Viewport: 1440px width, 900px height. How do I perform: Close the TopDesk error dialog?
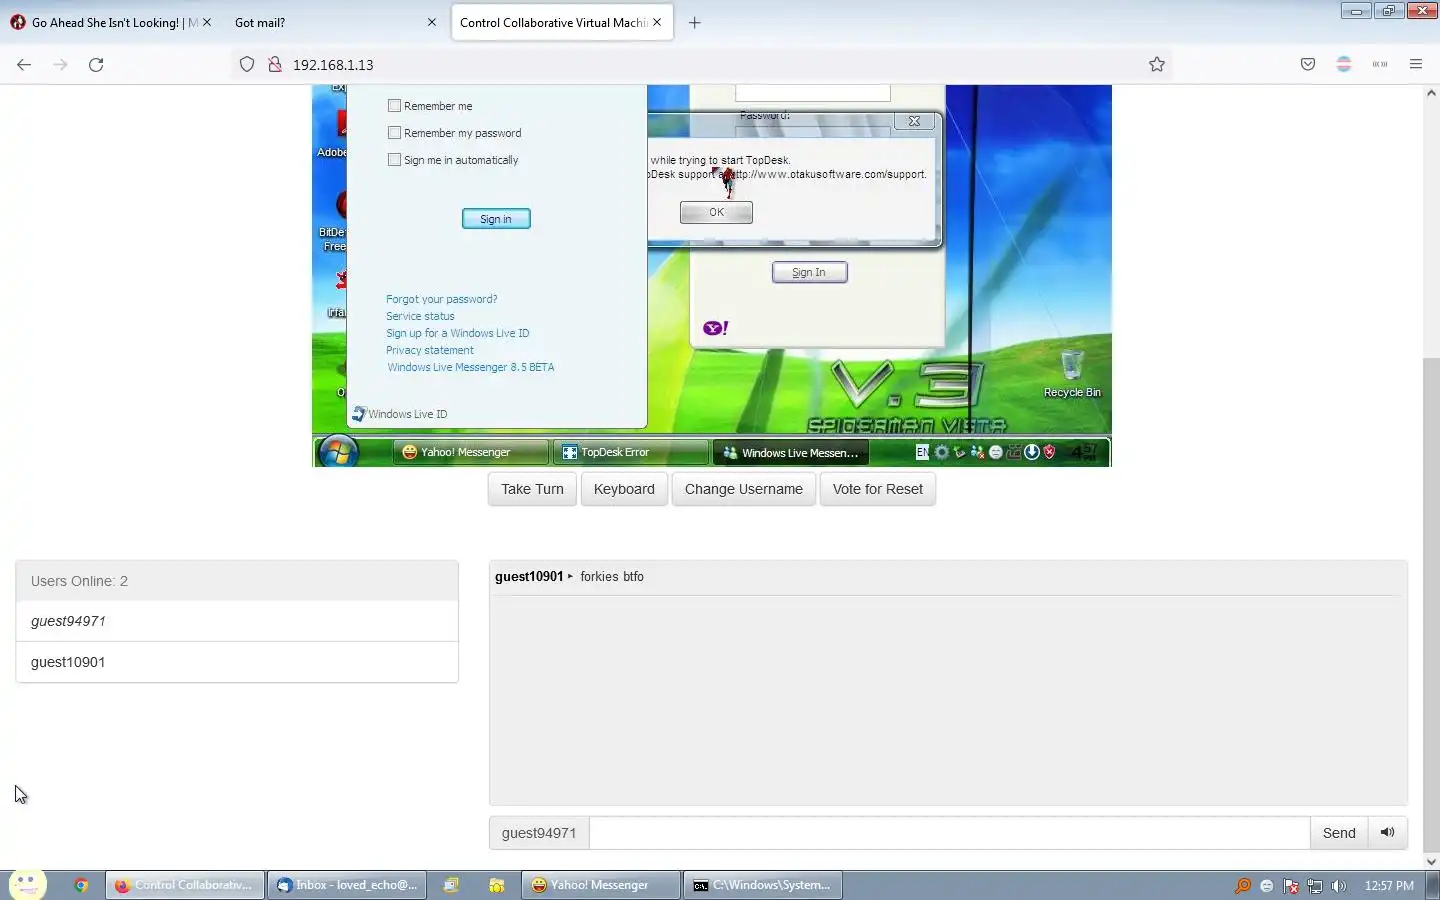914,121
